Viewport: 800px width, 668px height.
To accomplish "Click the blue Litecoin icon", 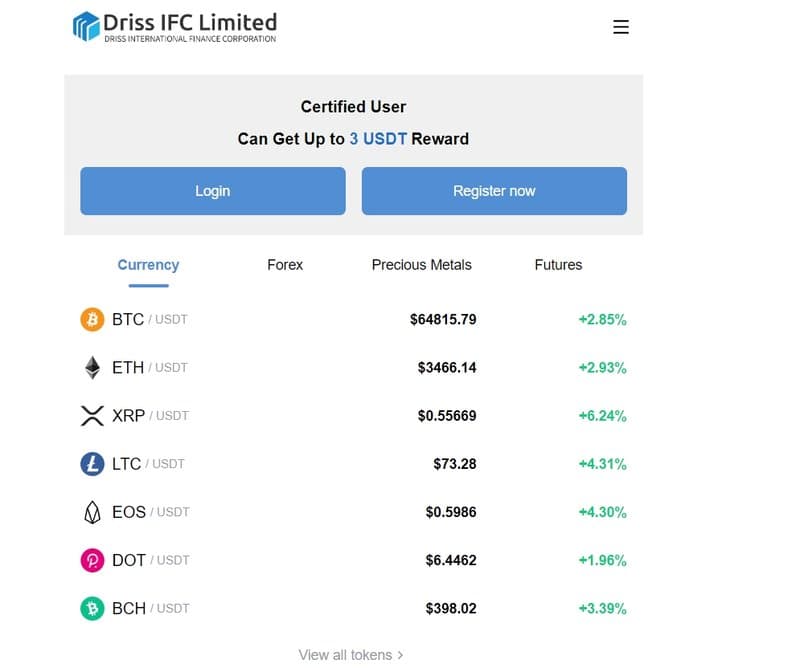I will [92, 464].
